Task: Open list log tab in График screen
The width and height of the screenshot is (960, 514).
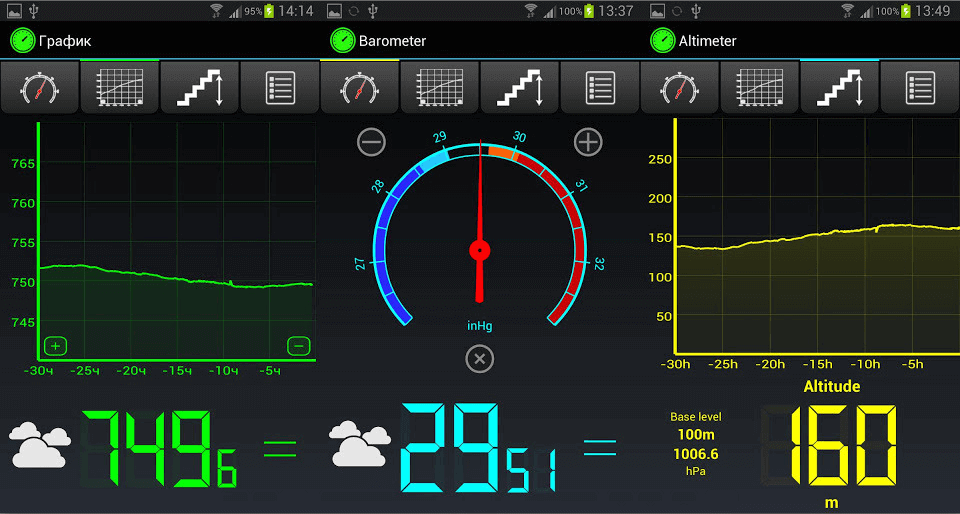Action: (280, 88)
